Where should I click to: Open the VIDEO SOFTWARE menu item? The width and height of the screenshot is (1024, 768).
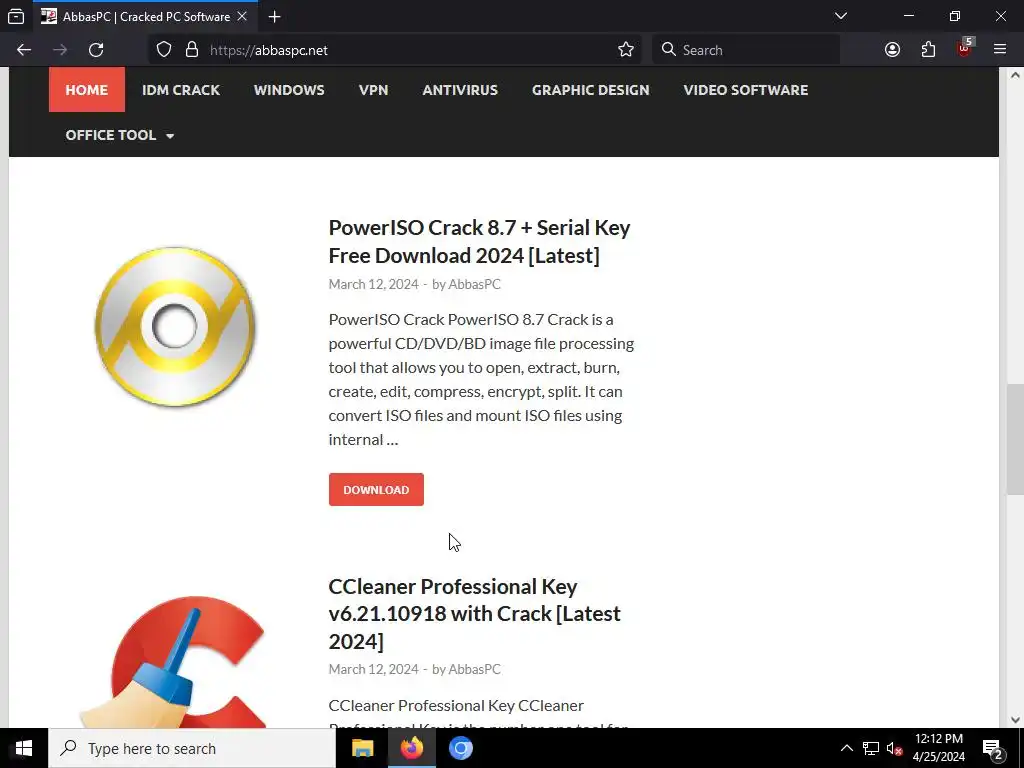tap(746, 89)
